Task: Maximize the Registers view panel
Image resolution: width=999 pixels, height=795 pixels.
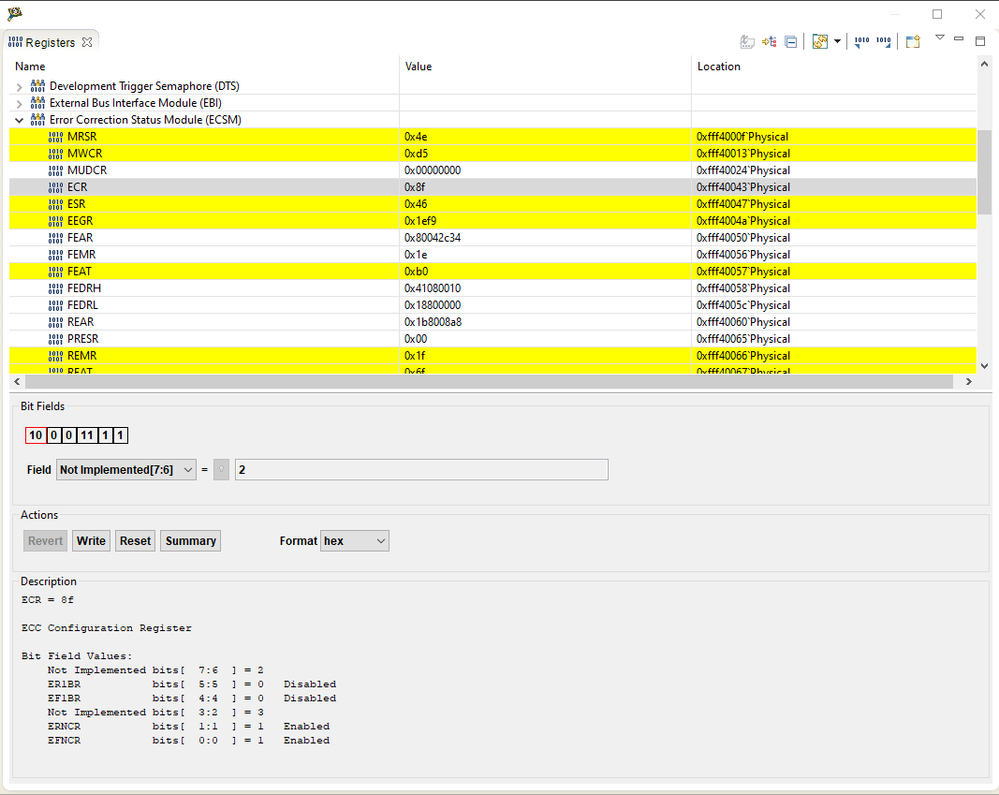Action: (980, 41)
